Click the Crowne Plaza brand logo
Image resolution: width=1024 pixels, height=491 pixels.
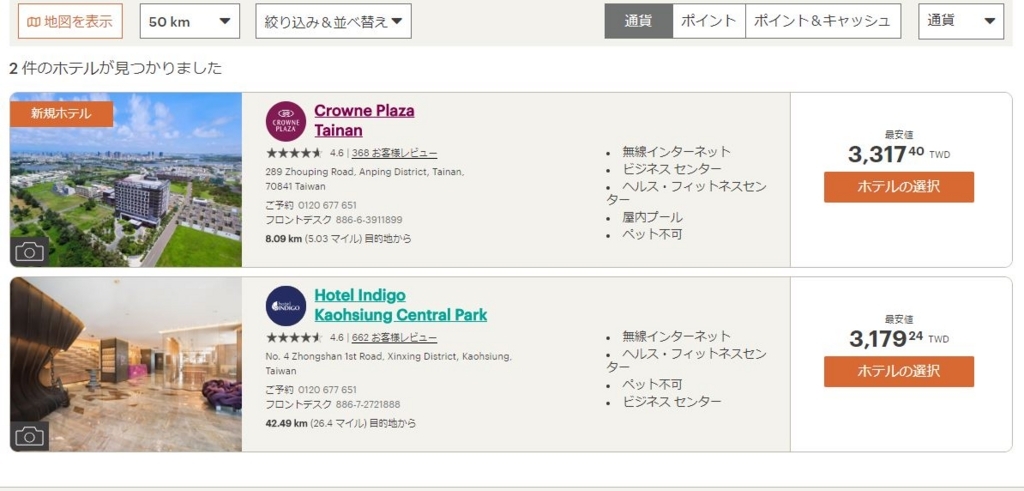(x=286, y=121)
